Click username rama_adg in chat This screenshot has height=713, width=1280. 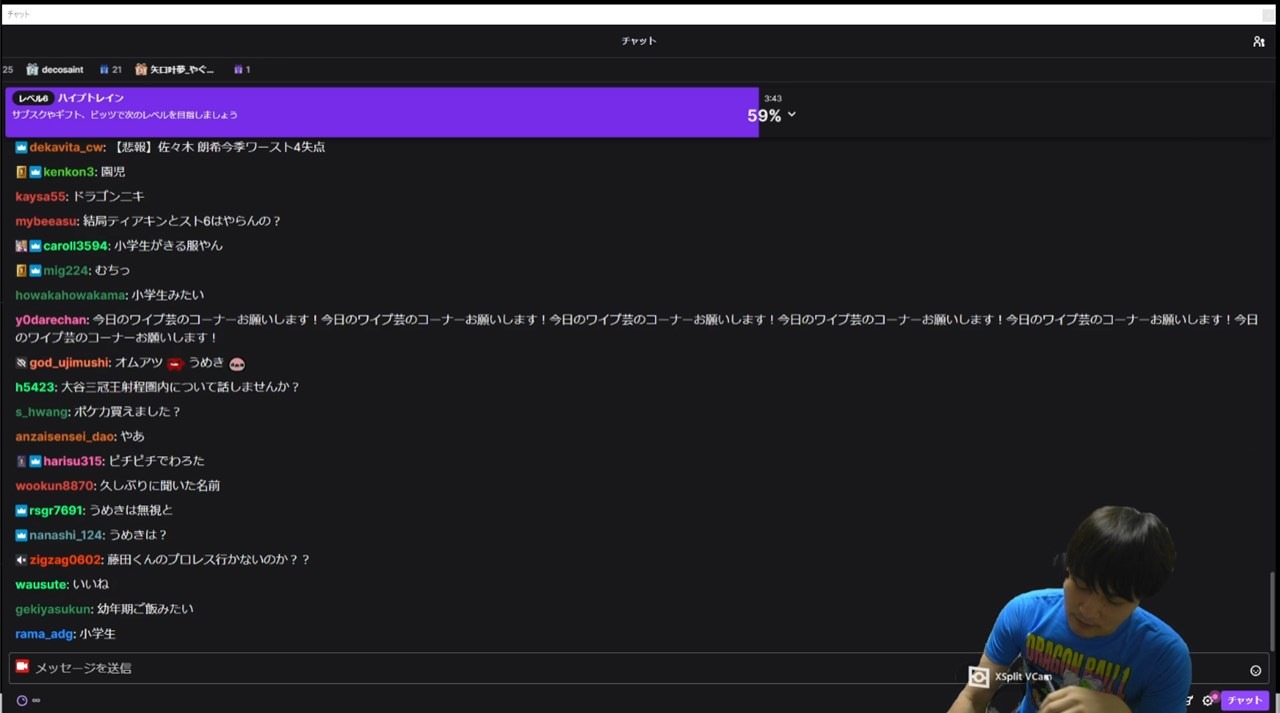[45, 634]
